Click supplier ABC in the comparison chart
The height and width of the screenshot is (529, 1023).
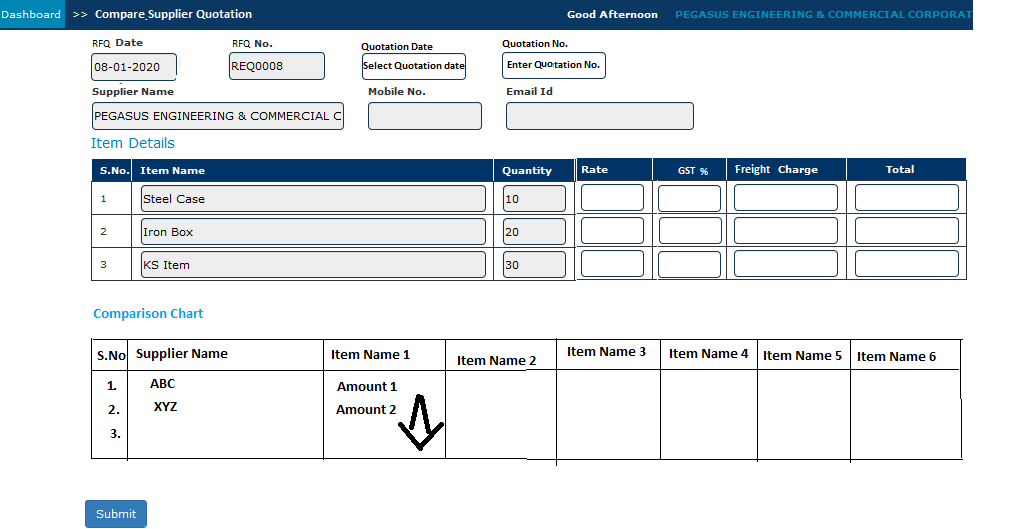(162, 384)
